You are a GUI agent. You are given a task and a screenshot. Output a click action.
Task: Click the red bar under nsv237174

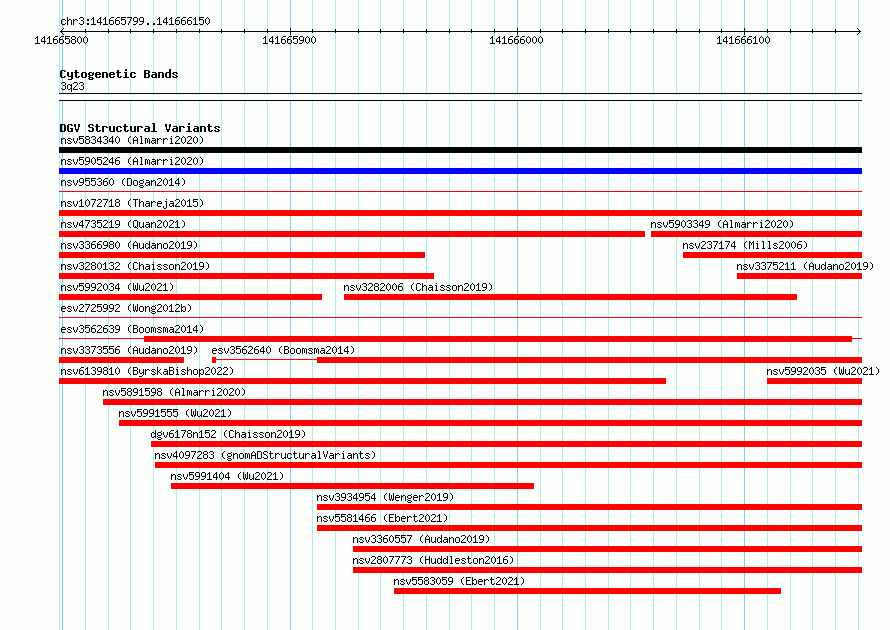click(773, 255)
